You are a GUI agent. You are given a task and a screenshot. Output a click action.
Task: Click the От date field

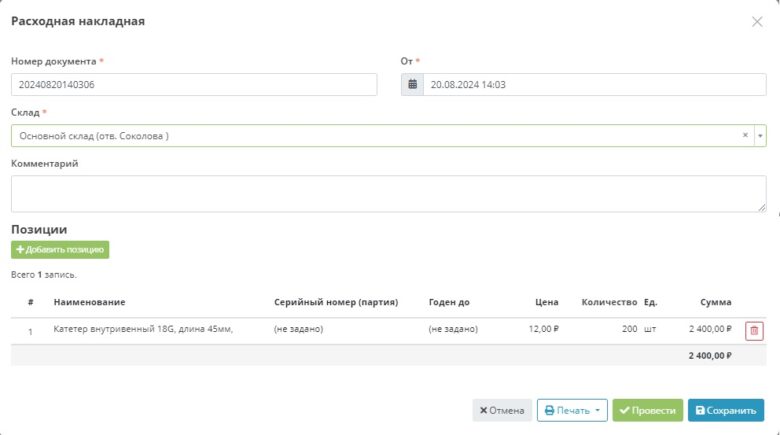click(x=594, y=85)
